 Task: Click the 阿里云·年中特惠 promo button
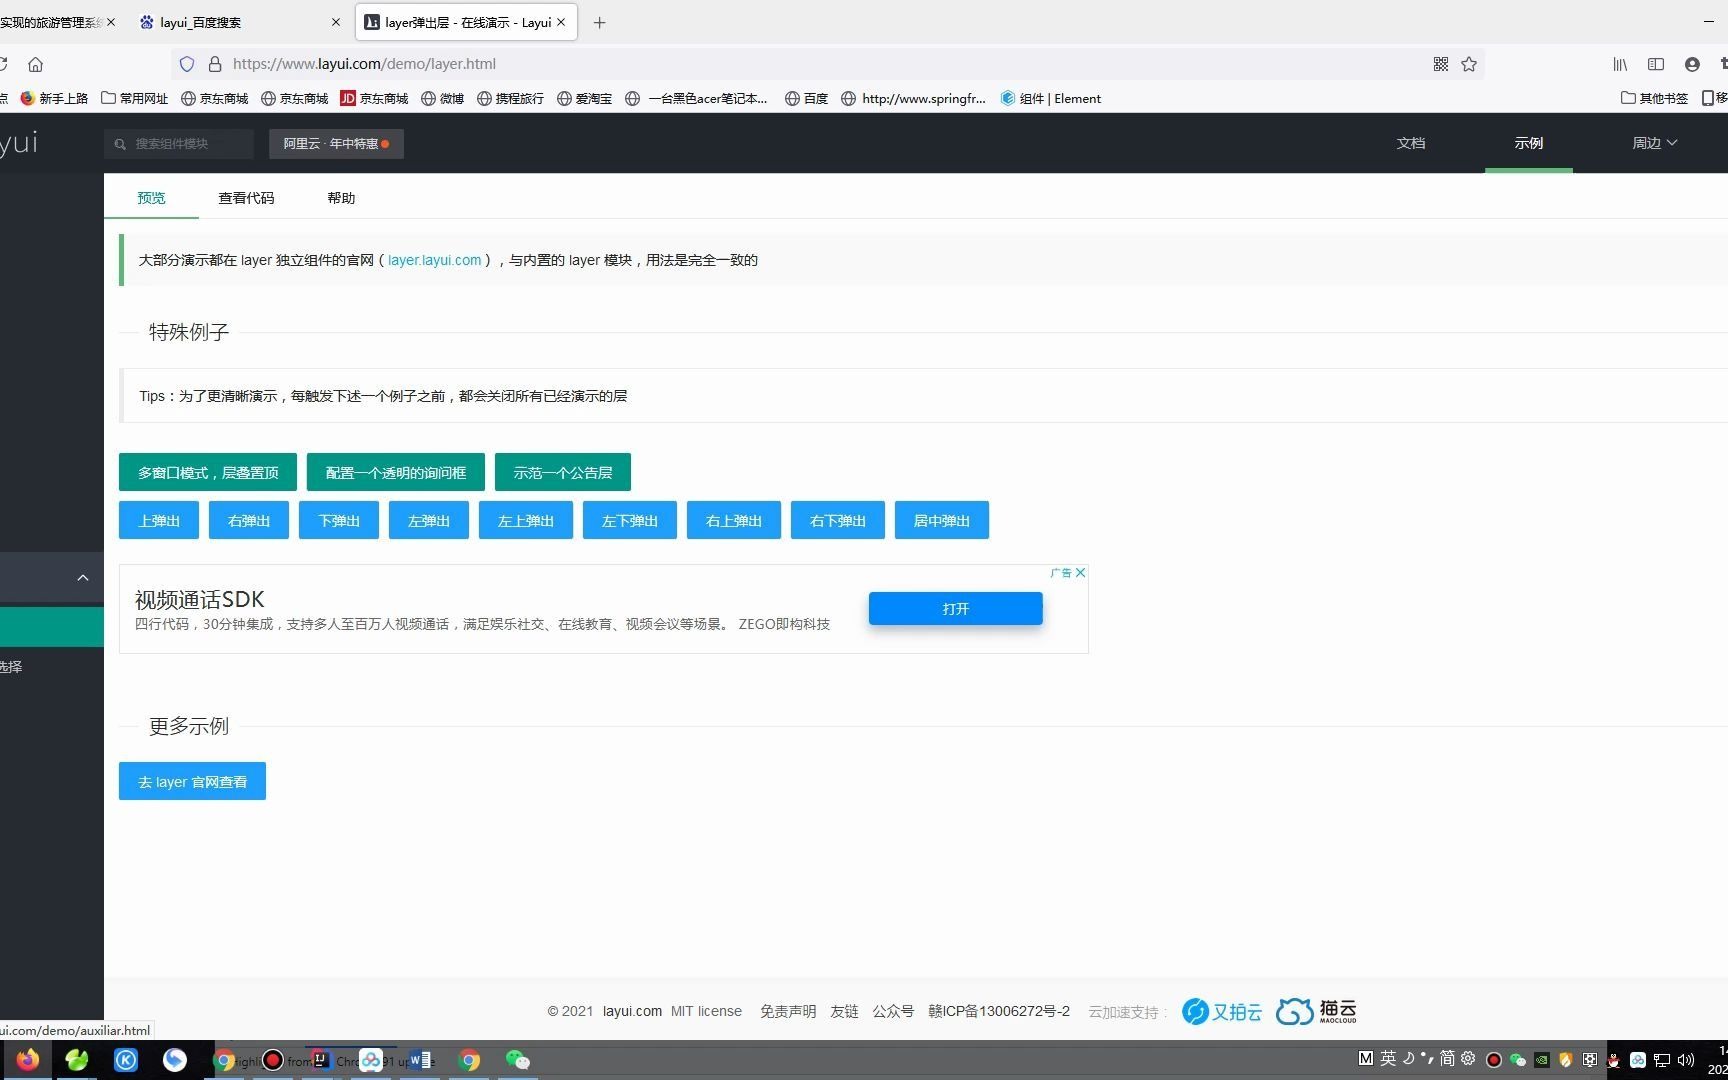tap(336, 143)
